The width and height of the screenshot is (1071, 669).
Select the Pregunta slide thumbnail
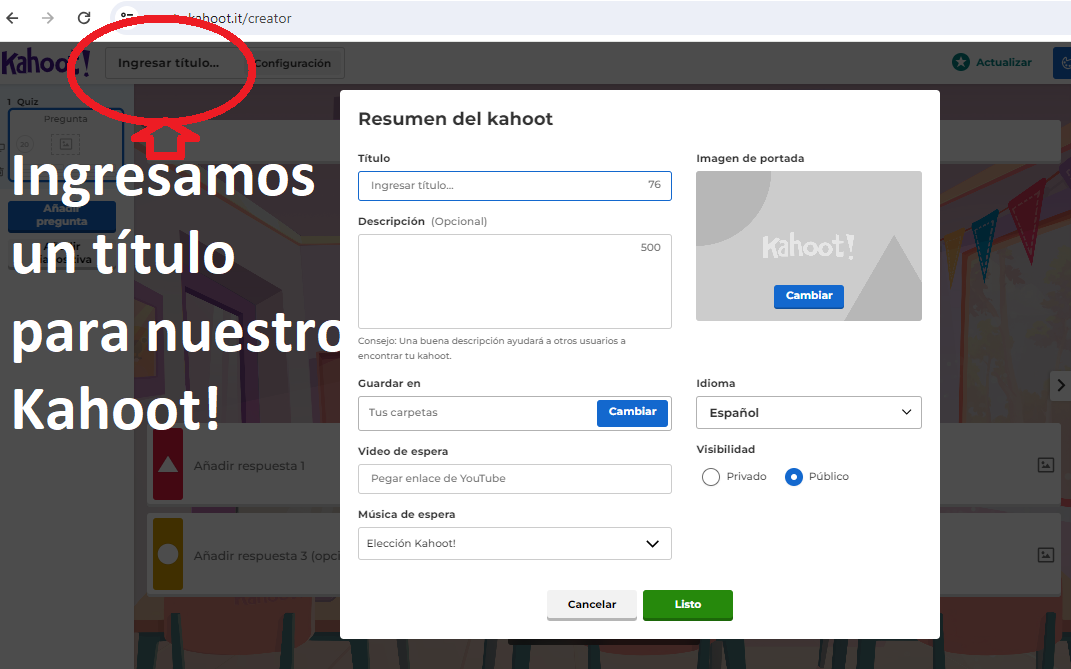coord(66,144)
